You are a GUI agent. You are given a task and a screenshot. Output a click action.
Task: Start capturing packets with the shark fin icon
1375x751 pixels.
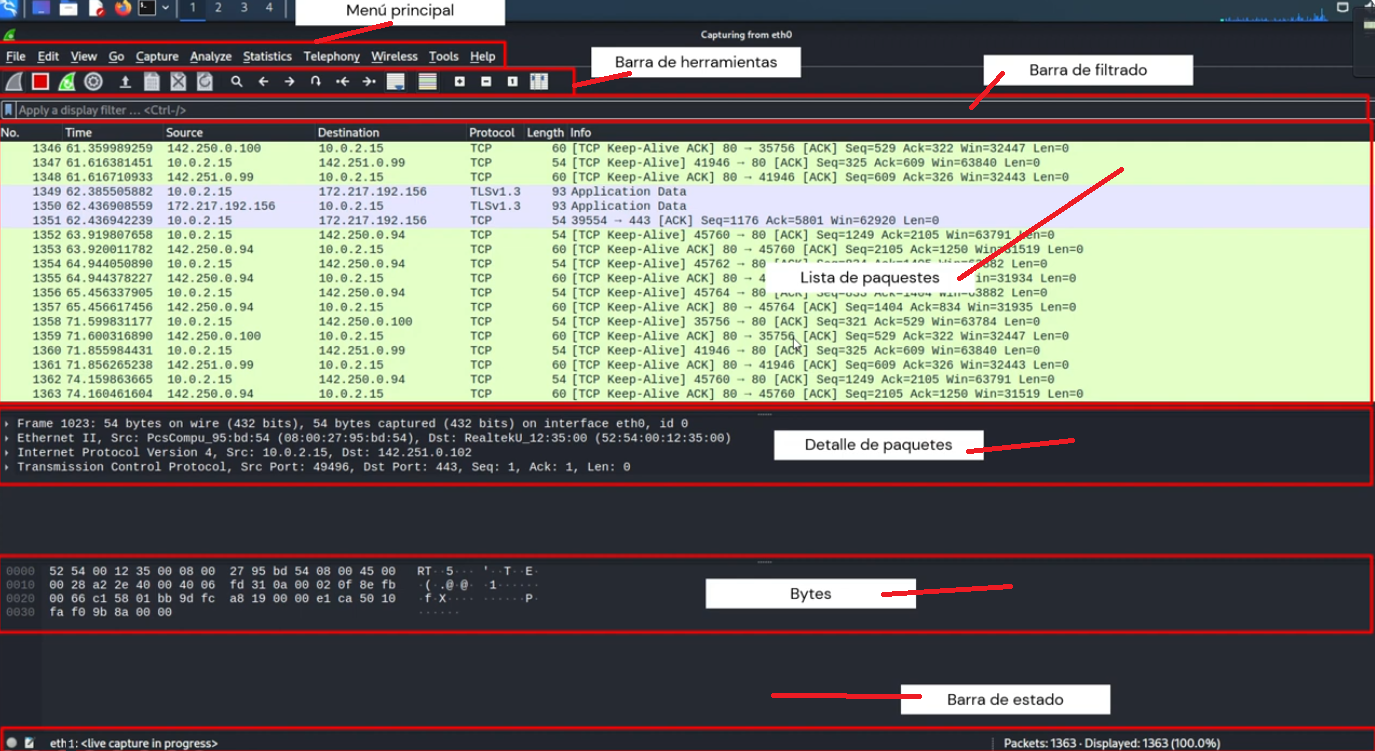(14, 82)
